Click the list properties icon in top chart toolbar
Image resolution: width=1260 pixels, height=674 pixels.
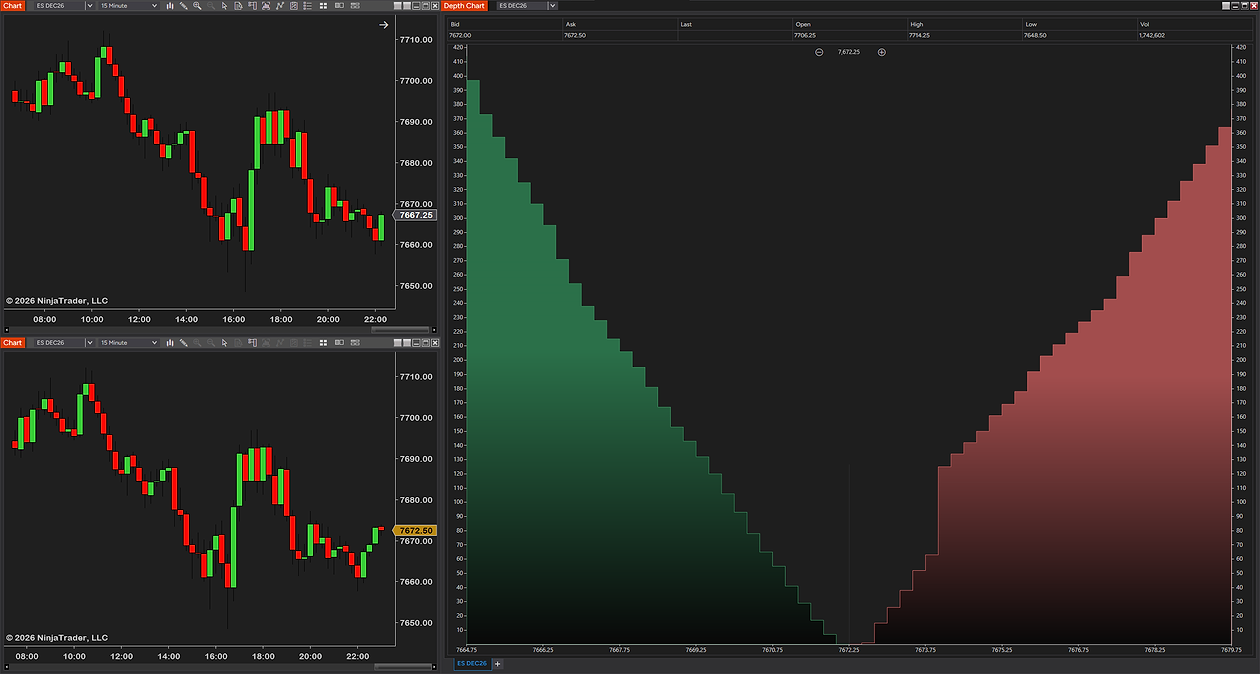(x=307, y=6)
